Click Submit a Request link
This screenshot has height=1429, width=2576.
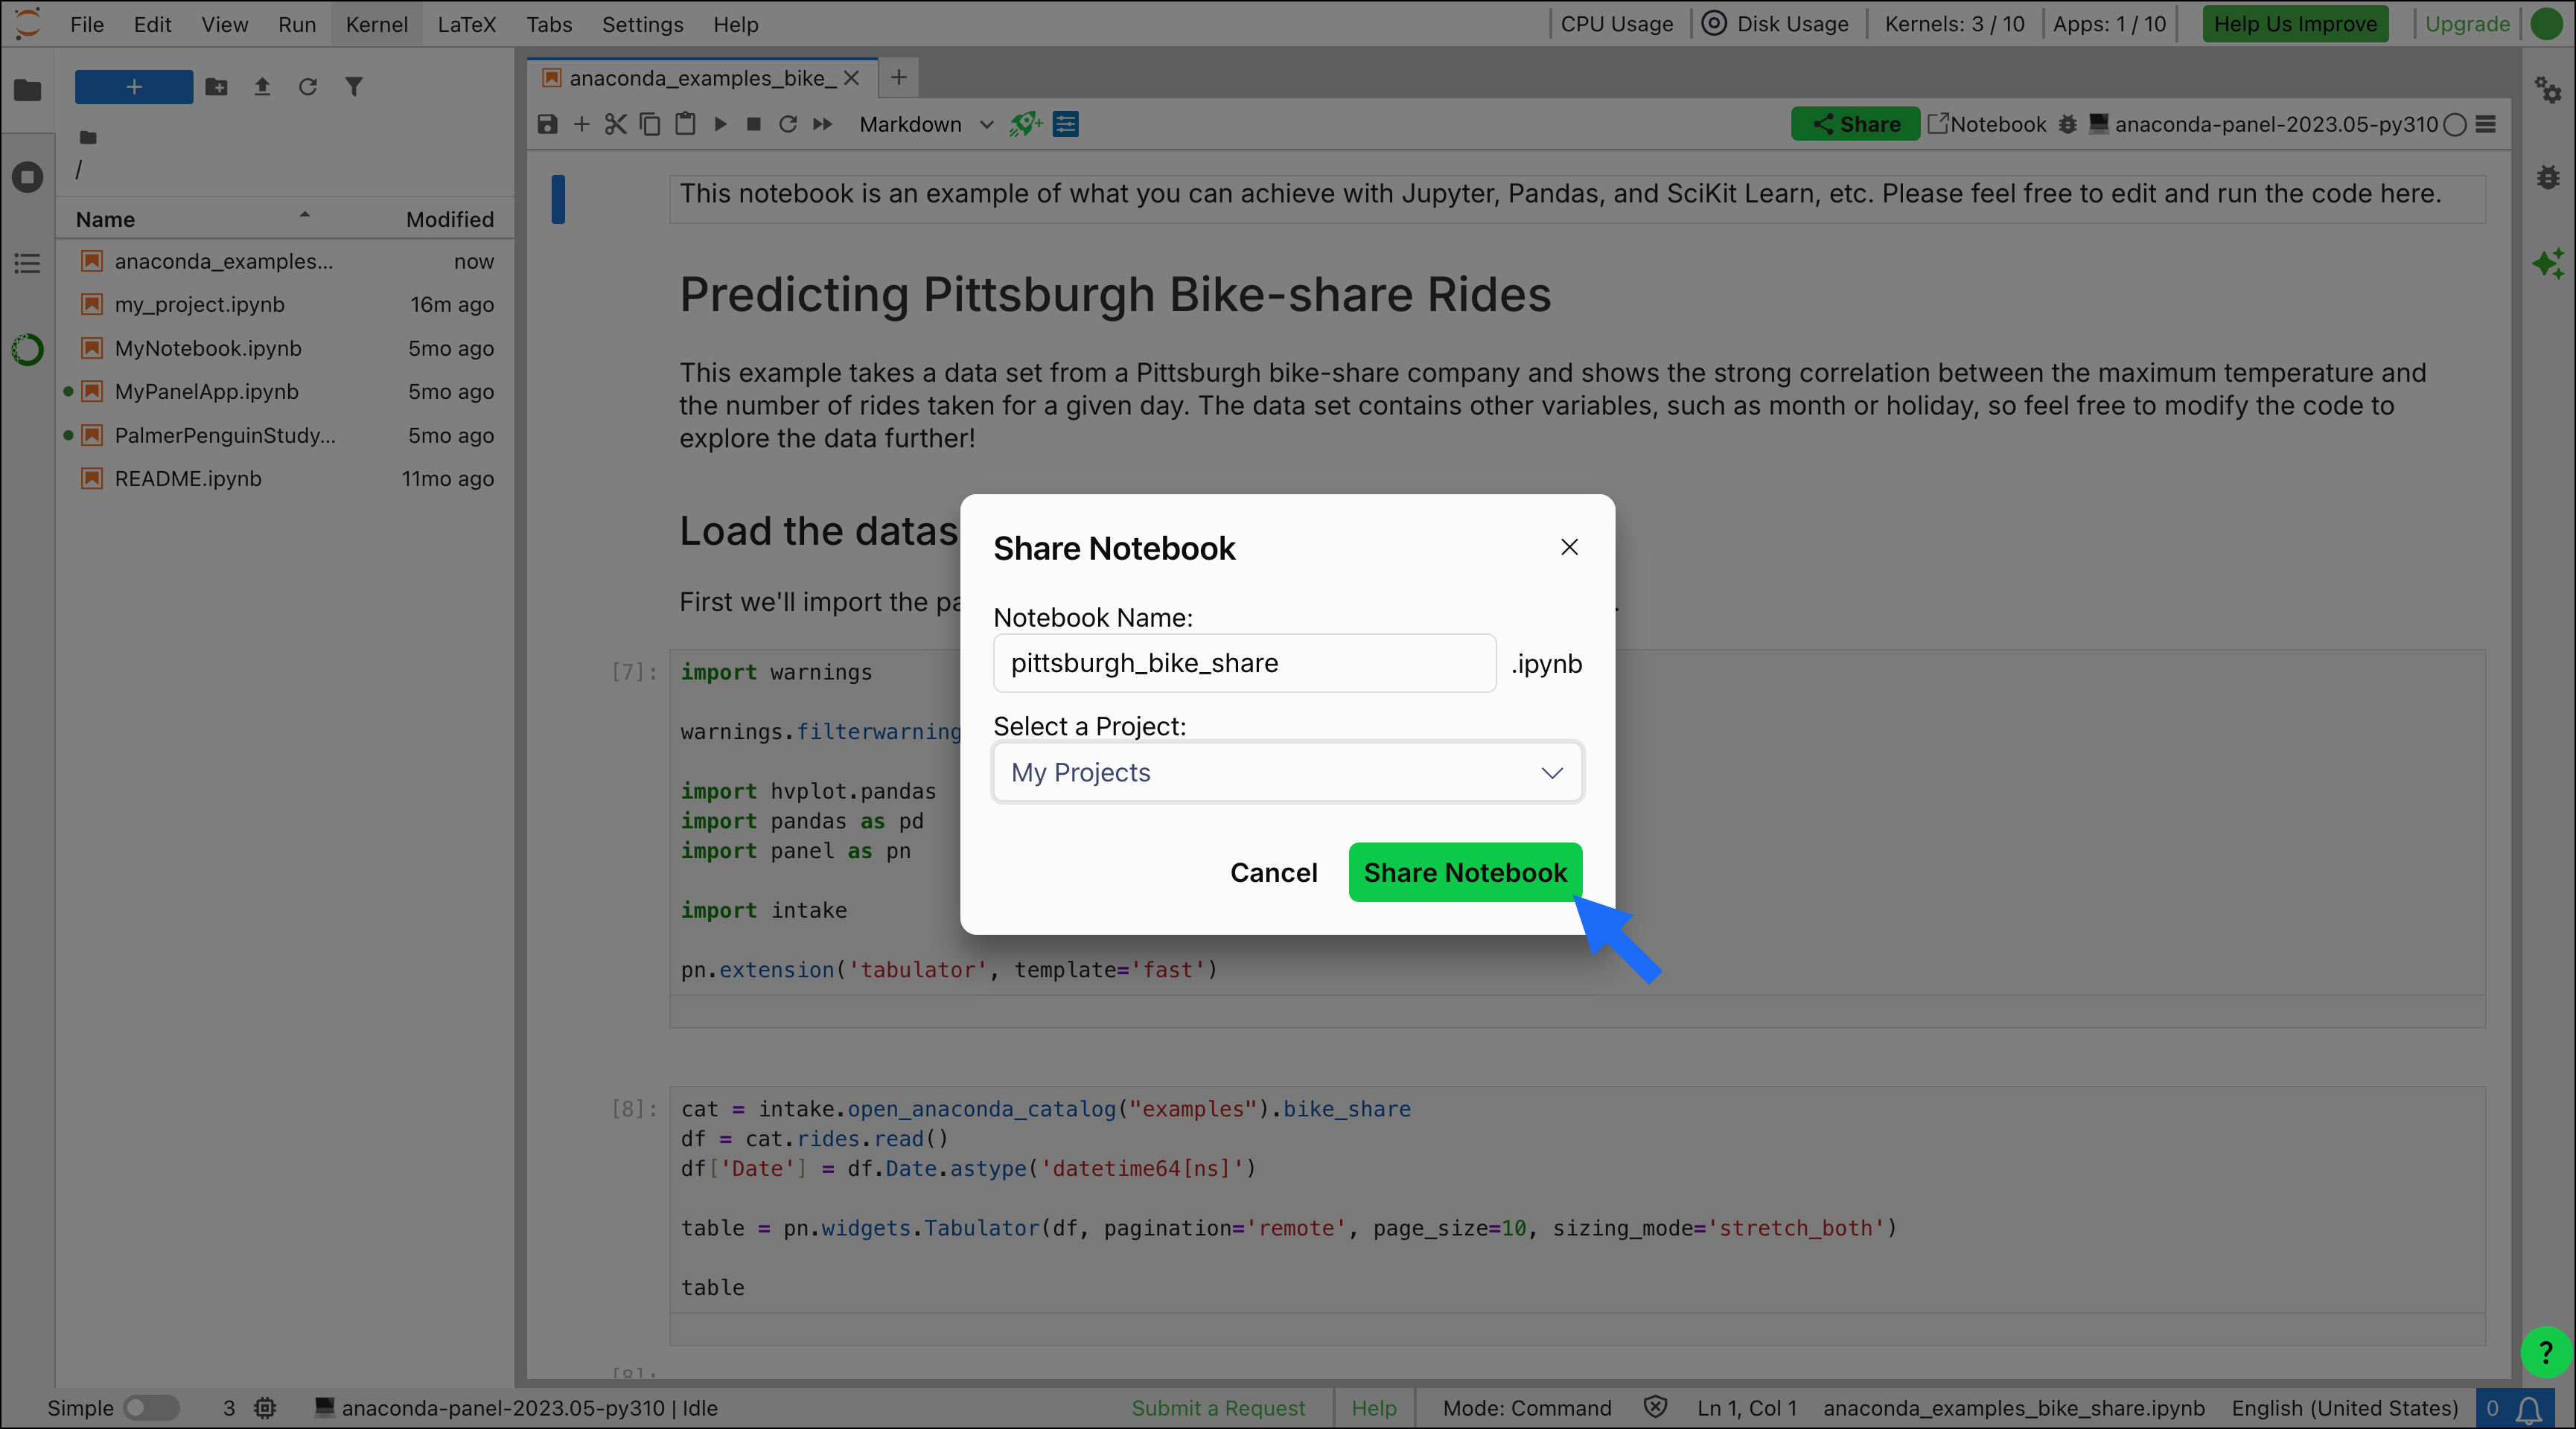point(1218,1408)
